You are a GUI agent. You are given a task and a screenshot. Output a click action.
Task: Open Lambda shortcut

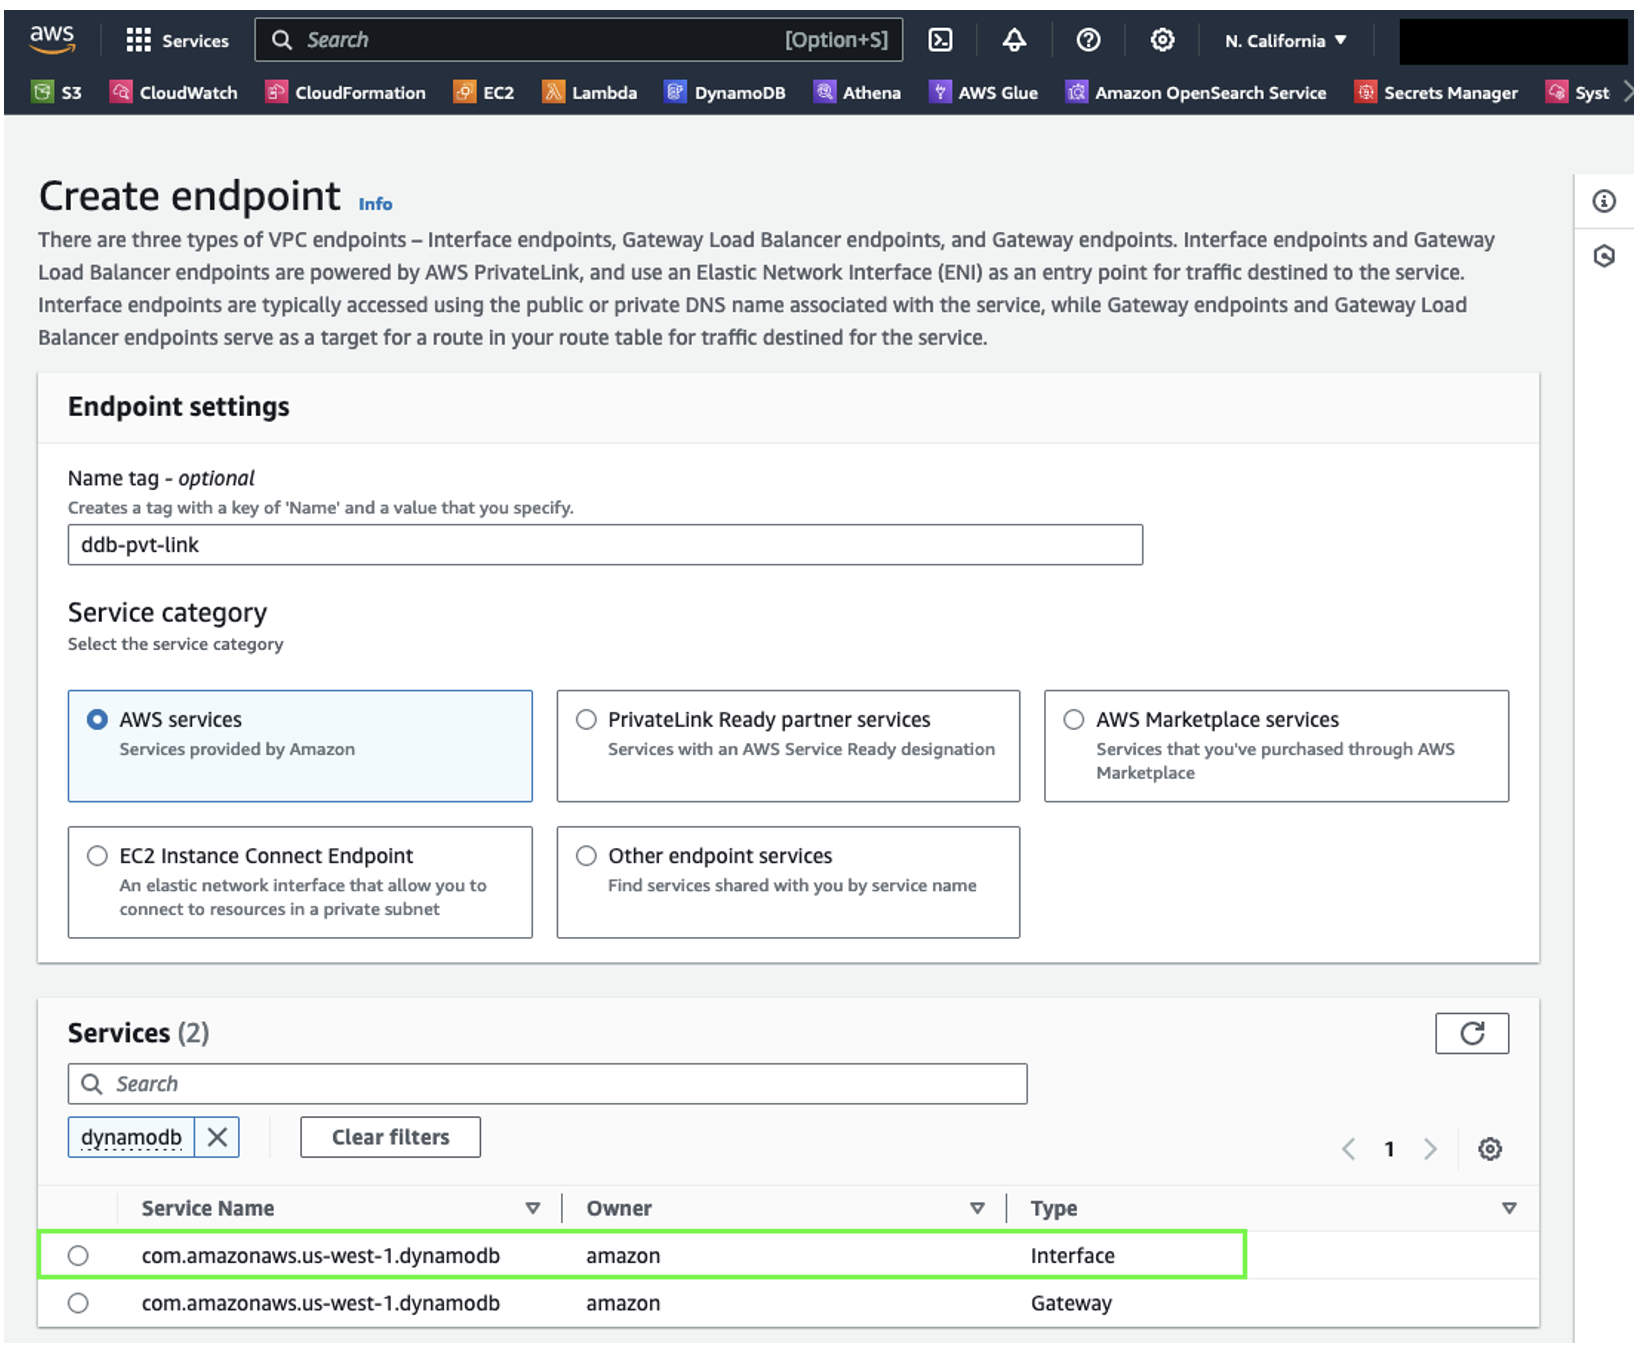pos(590,93)
